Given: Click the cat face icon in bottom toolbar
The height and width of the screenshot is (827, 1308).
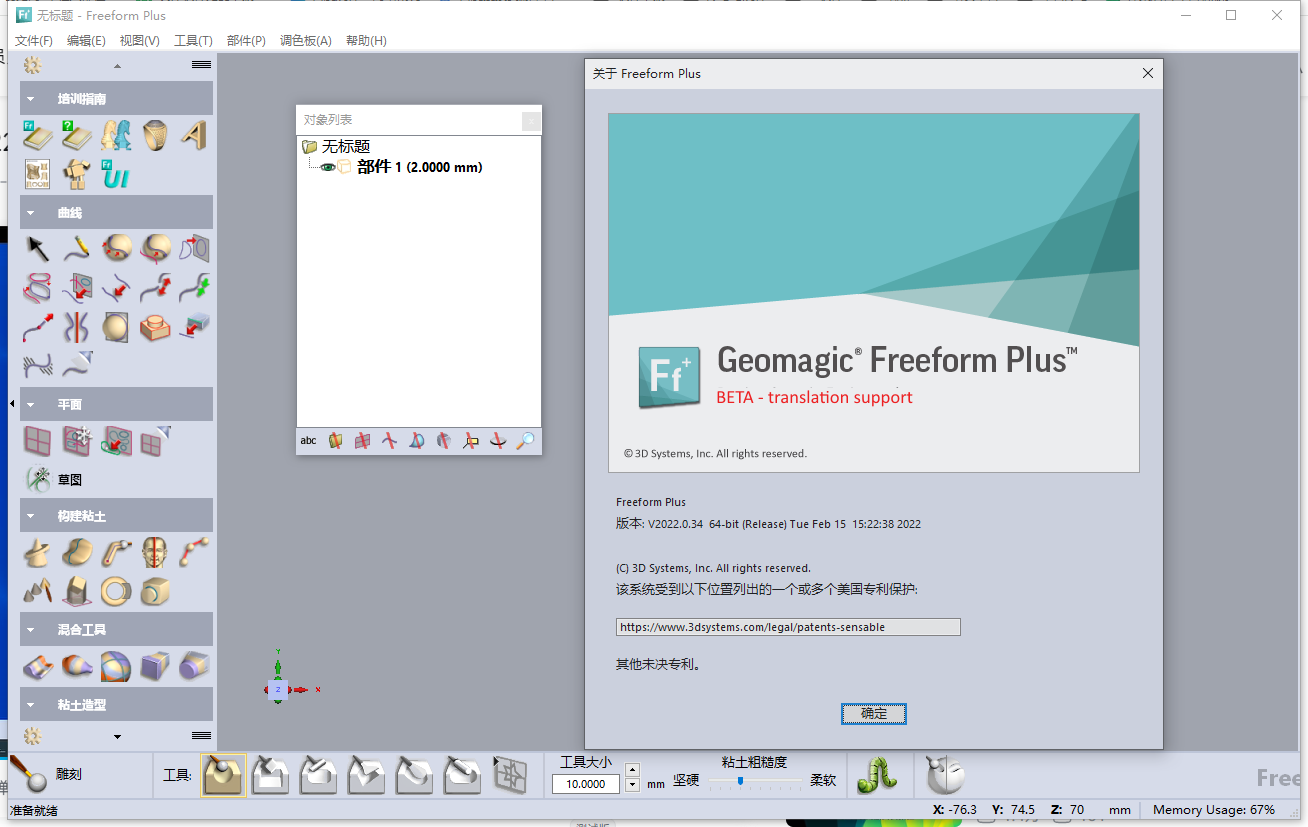Looking at the screenshot, I should [945, 775].
